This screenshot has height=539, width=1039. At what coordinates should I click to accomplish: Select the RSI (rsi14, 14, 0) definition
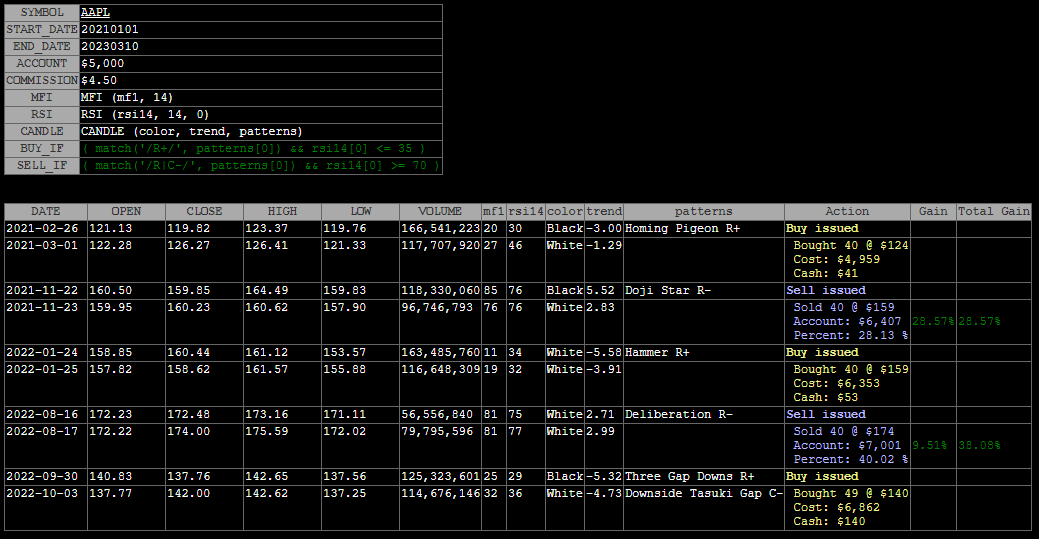pyautogui.click(x=144, y=115)
